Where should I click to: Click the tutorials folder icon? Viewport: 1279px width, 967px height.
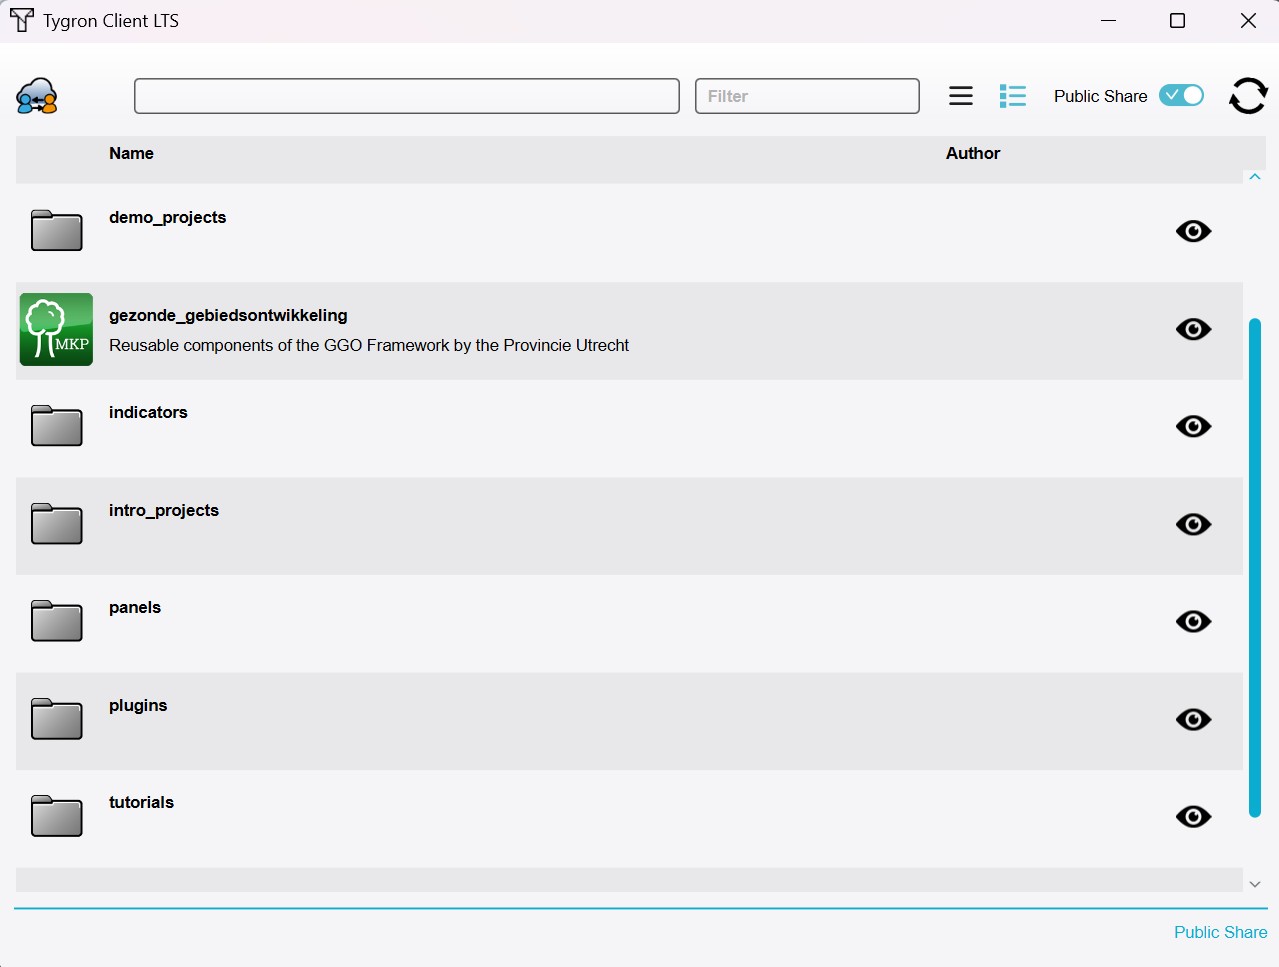(x=56, y=816)
